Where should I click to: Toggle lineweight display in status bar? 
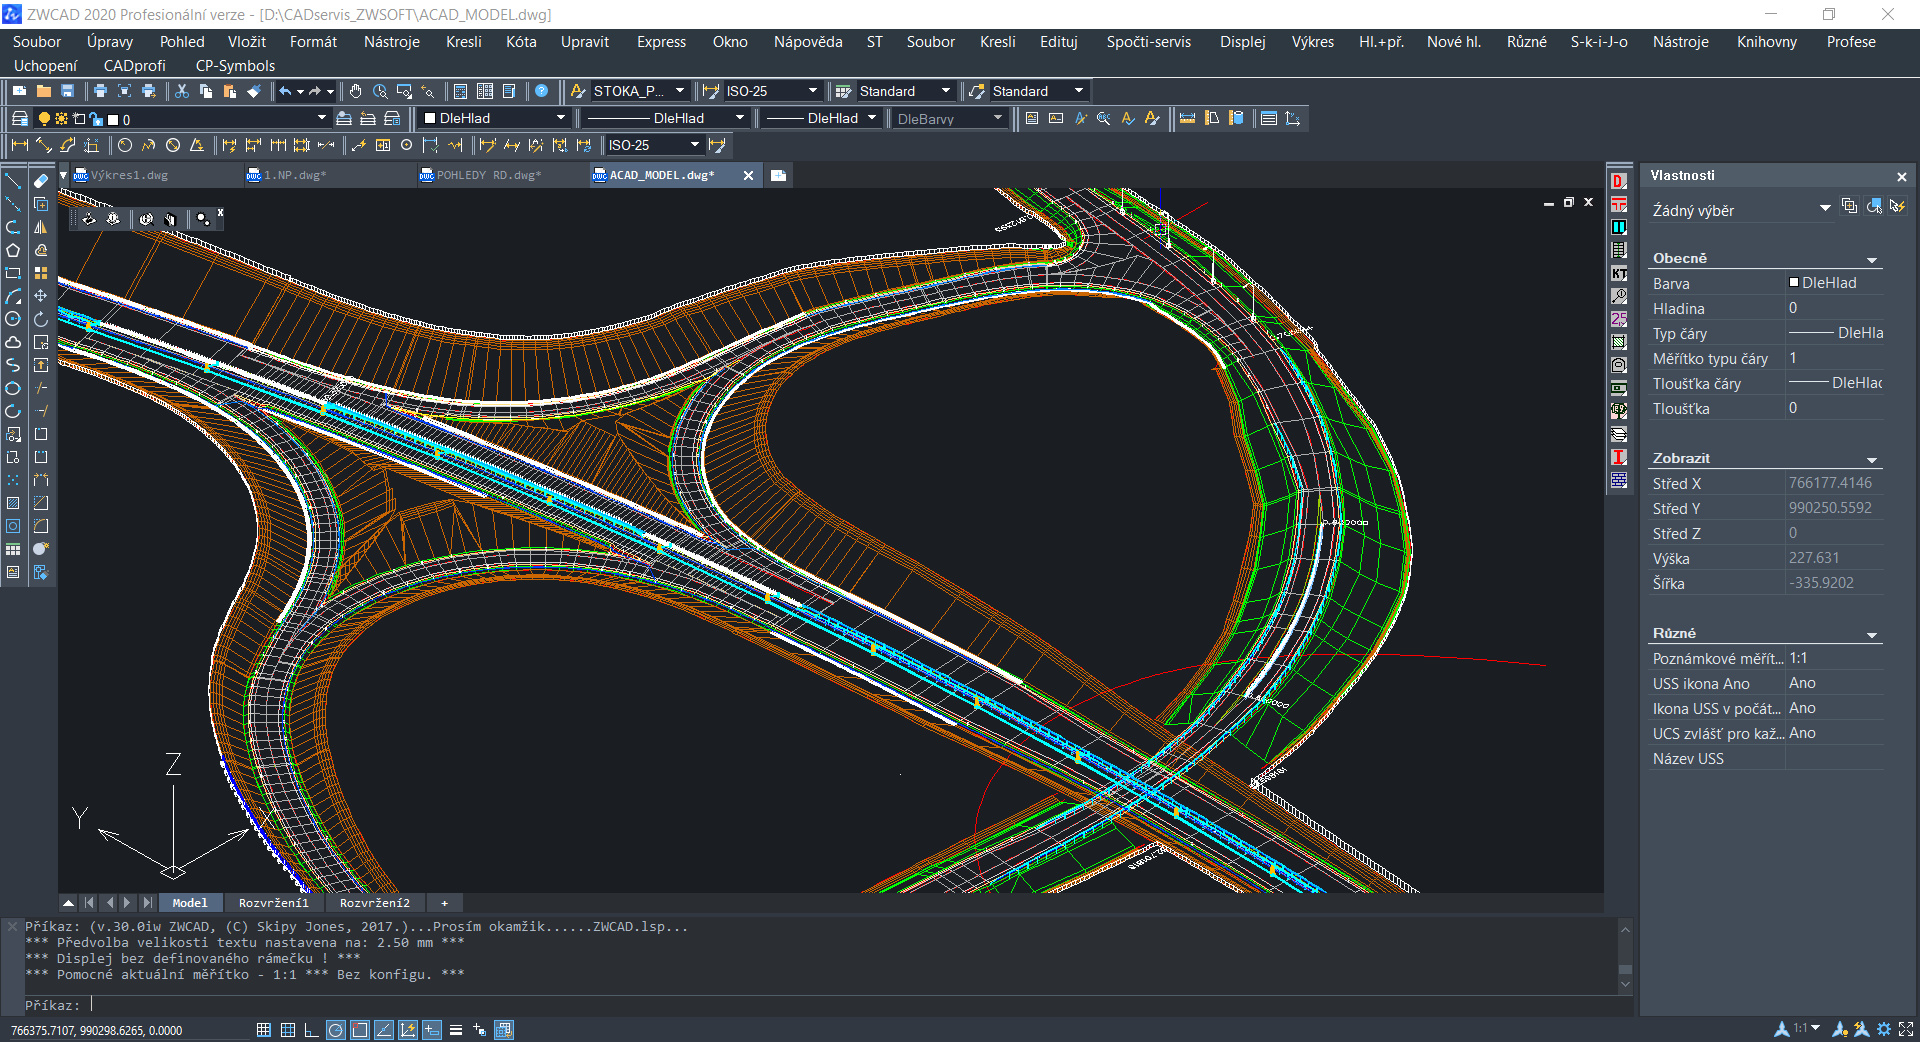pyautogui.click(x=456, y=1030)
